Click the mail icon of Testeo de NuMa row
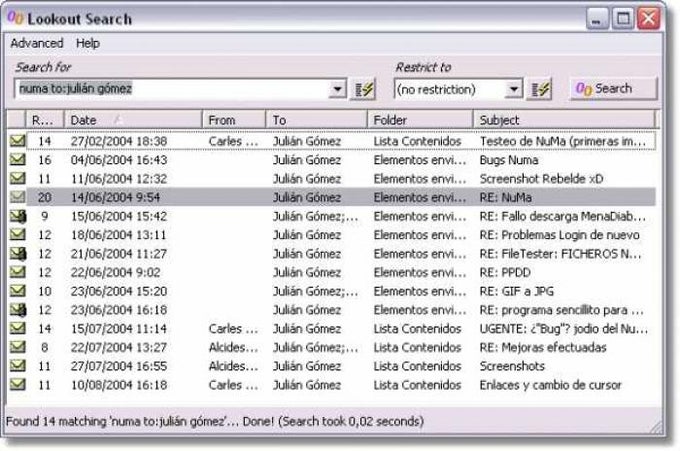This screenshot has height=451, width=680. [x=17, y=141]
